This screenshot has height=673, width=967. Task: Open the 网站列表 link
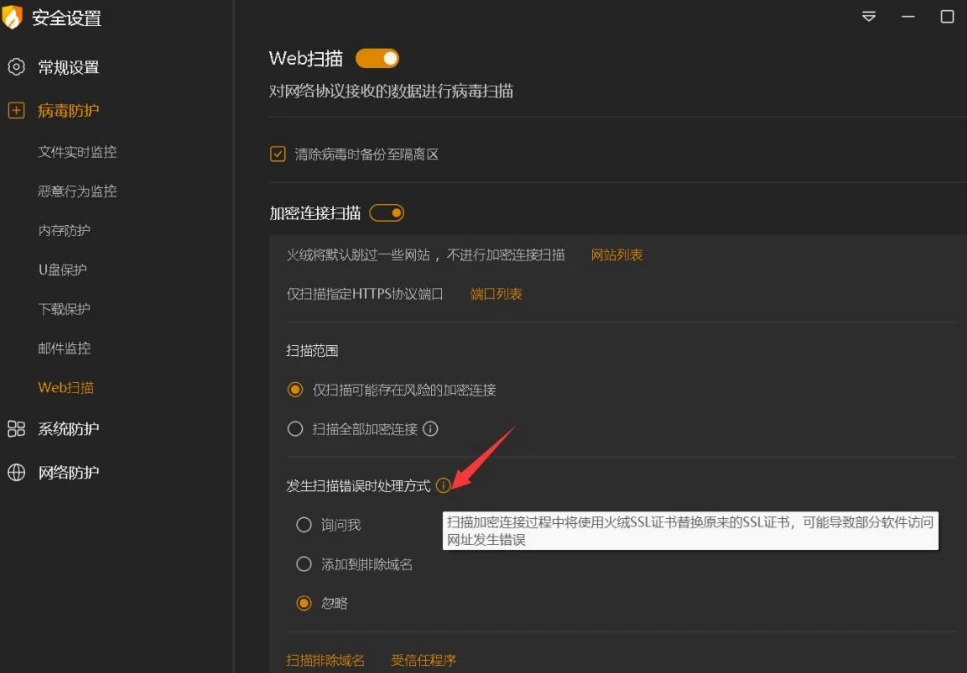point(617,255)
